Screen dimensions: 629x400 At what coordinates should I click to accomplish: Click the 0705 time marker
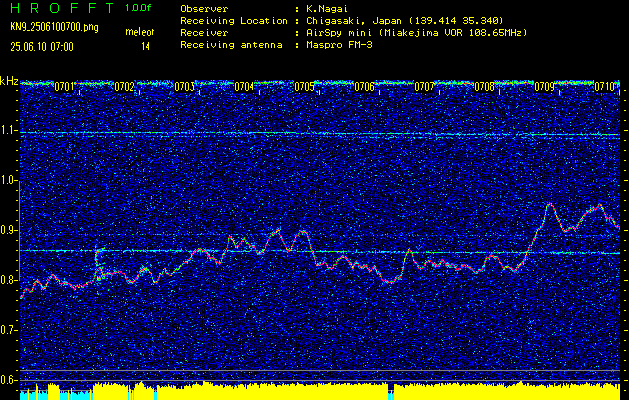[x=304, y=87]
